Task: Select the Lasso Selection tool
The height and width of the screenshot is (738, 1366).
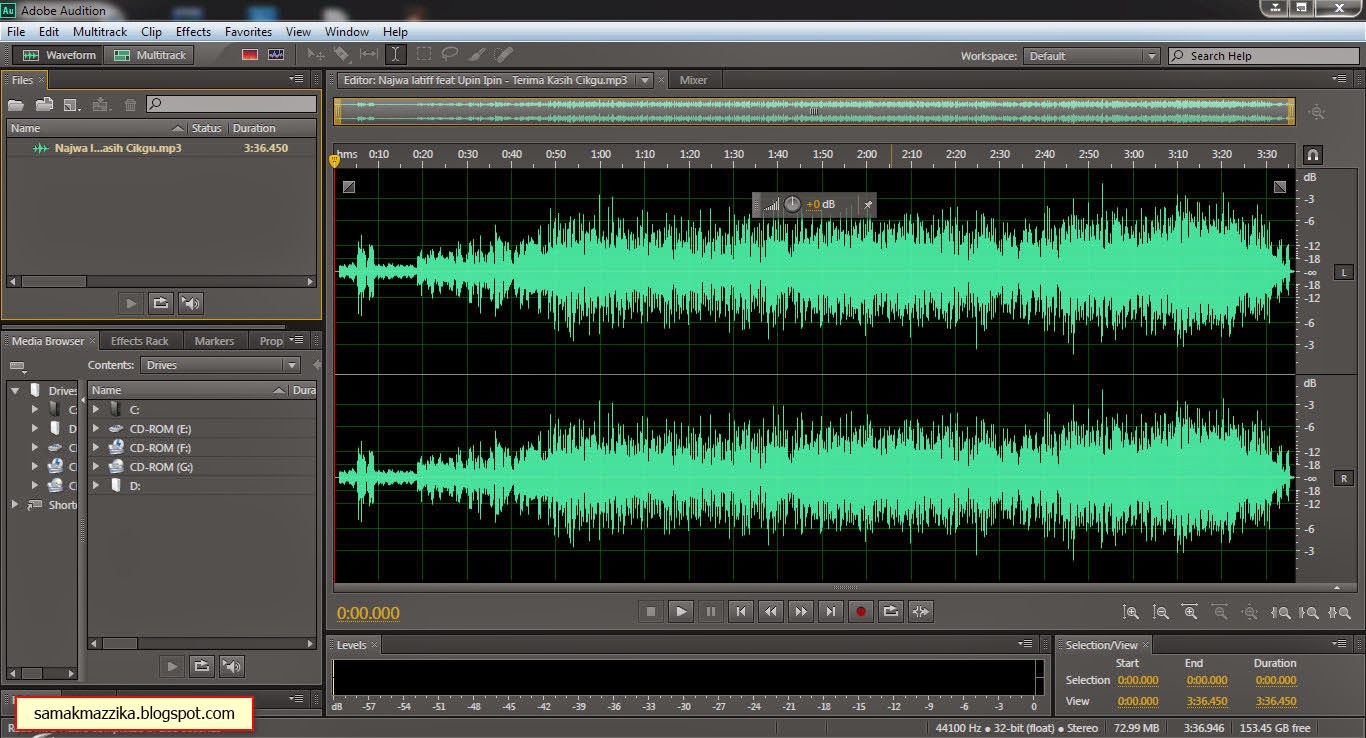Action: coord(450,55)
